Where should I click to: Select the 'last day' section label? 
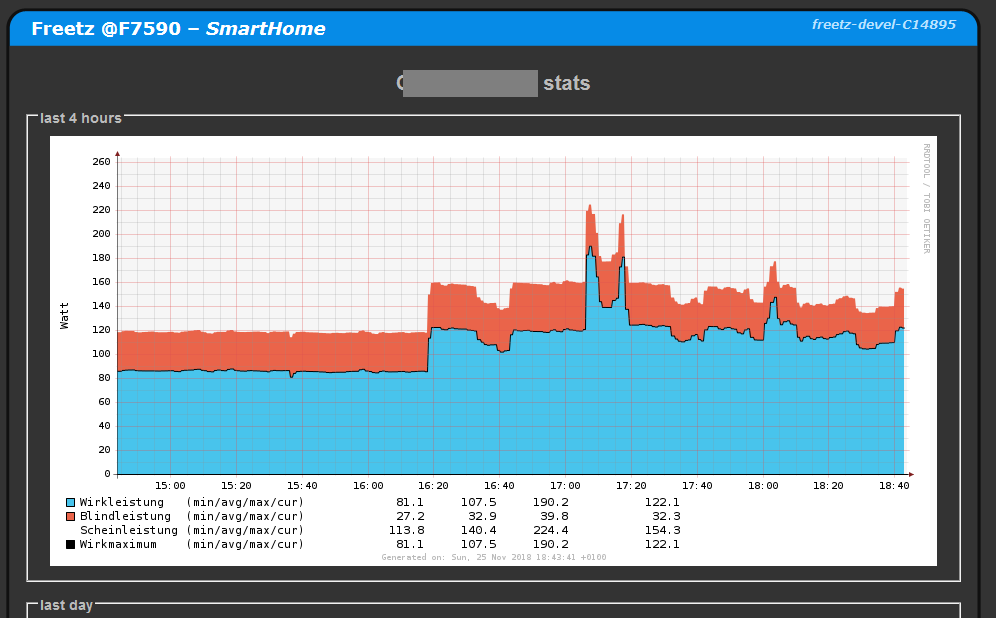click(x=66, y=605)
